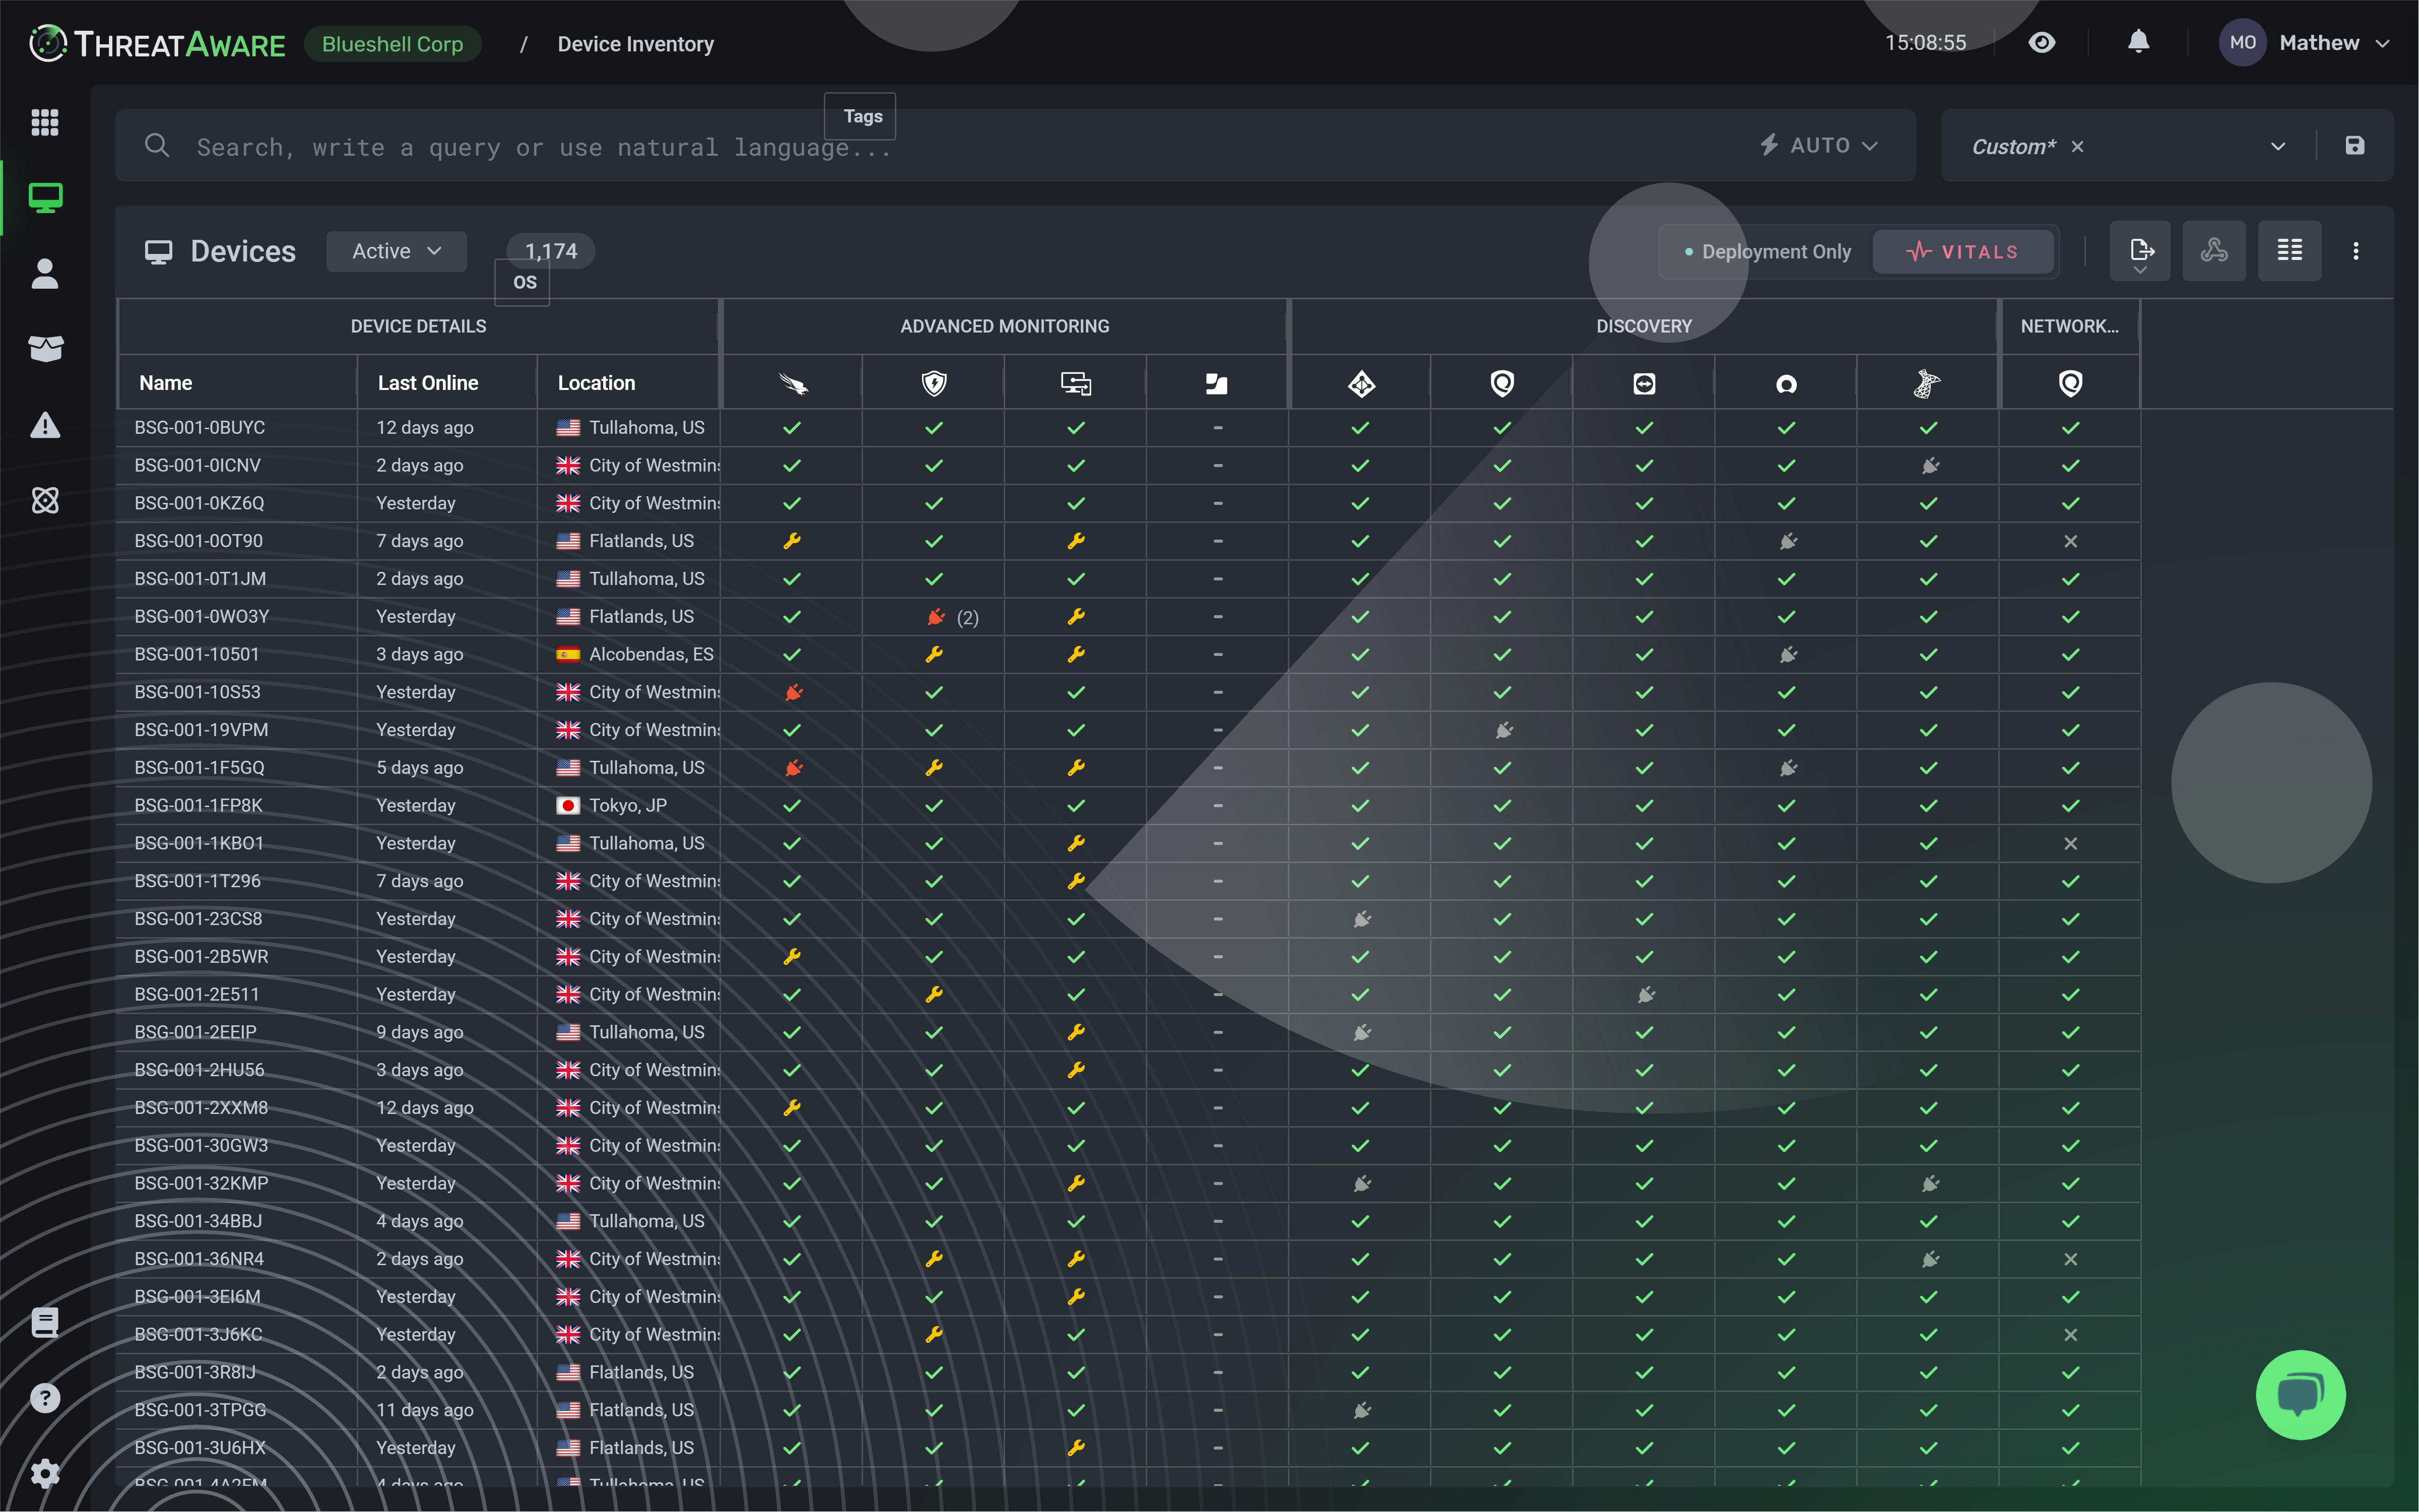The width and height of the screenshot is (2419, 1512).
Task: Save the current view with the floppy icon
Action: click(x=2355, y=146)
